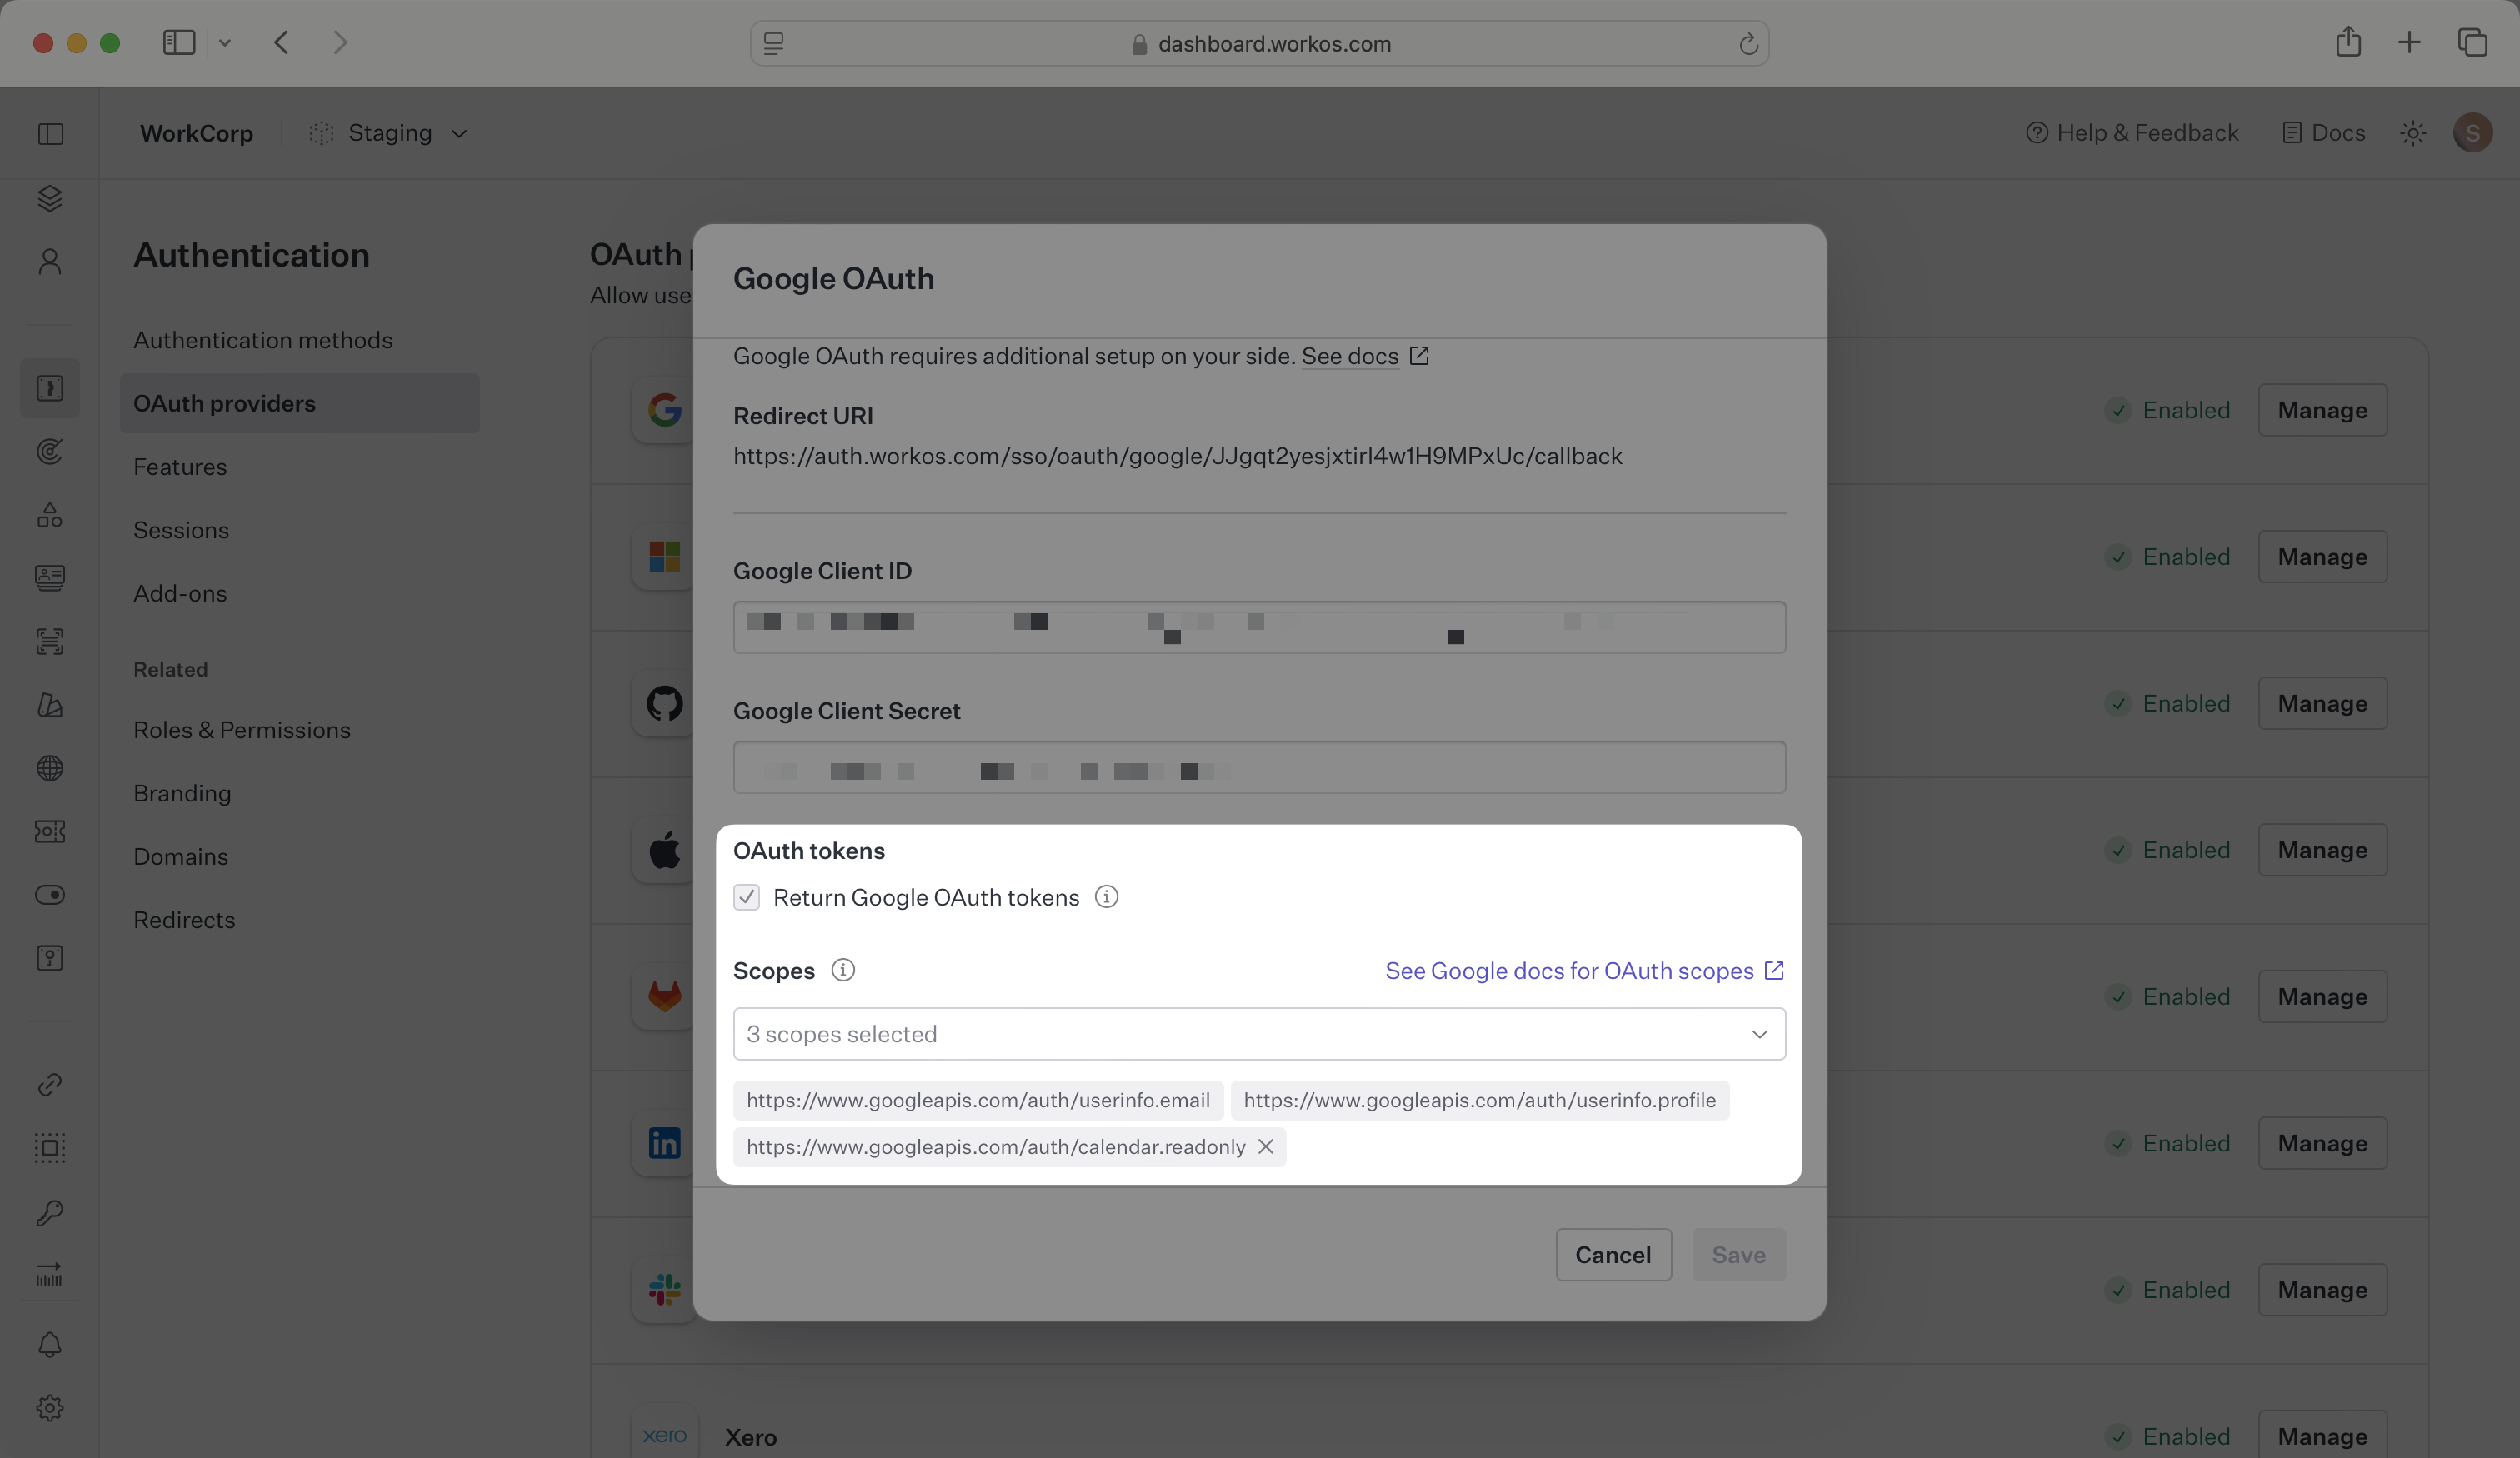Screen dimensions: 2520x1458
Task: Remove the calendar.readonly scope chip
Action: [1265, 1147]
